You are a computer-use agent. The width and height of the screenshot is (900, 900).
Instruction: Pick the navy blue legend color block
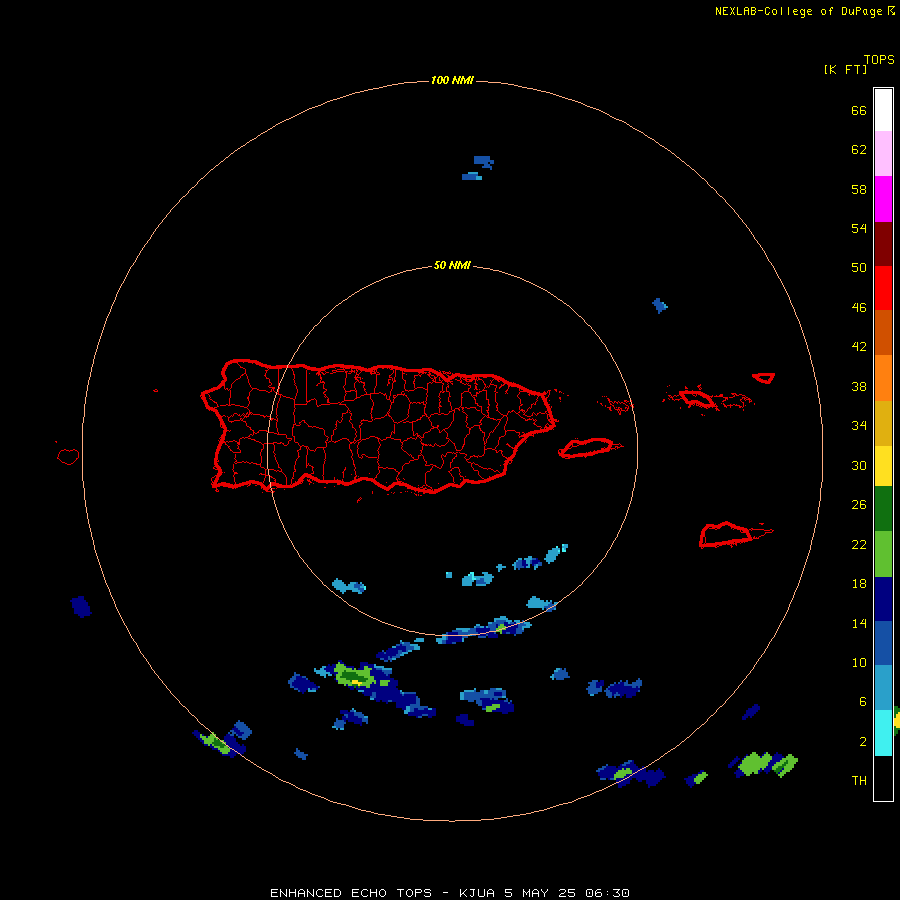883,599
